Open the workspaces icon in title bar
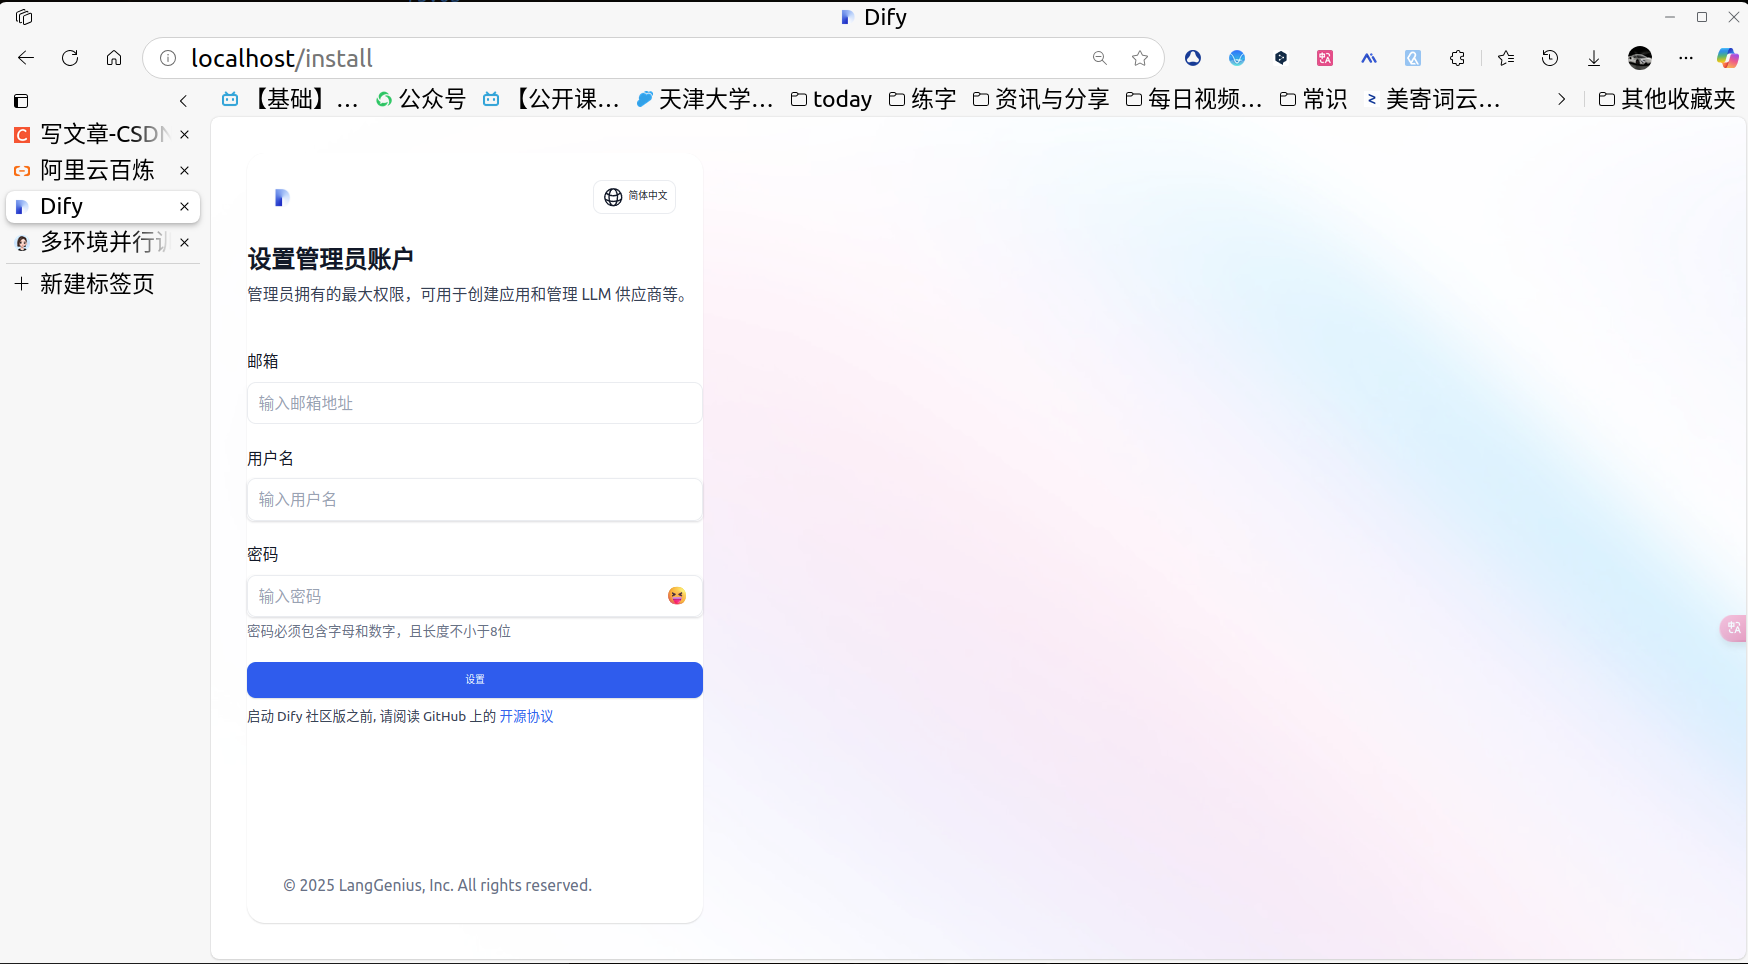 point(24,17)
